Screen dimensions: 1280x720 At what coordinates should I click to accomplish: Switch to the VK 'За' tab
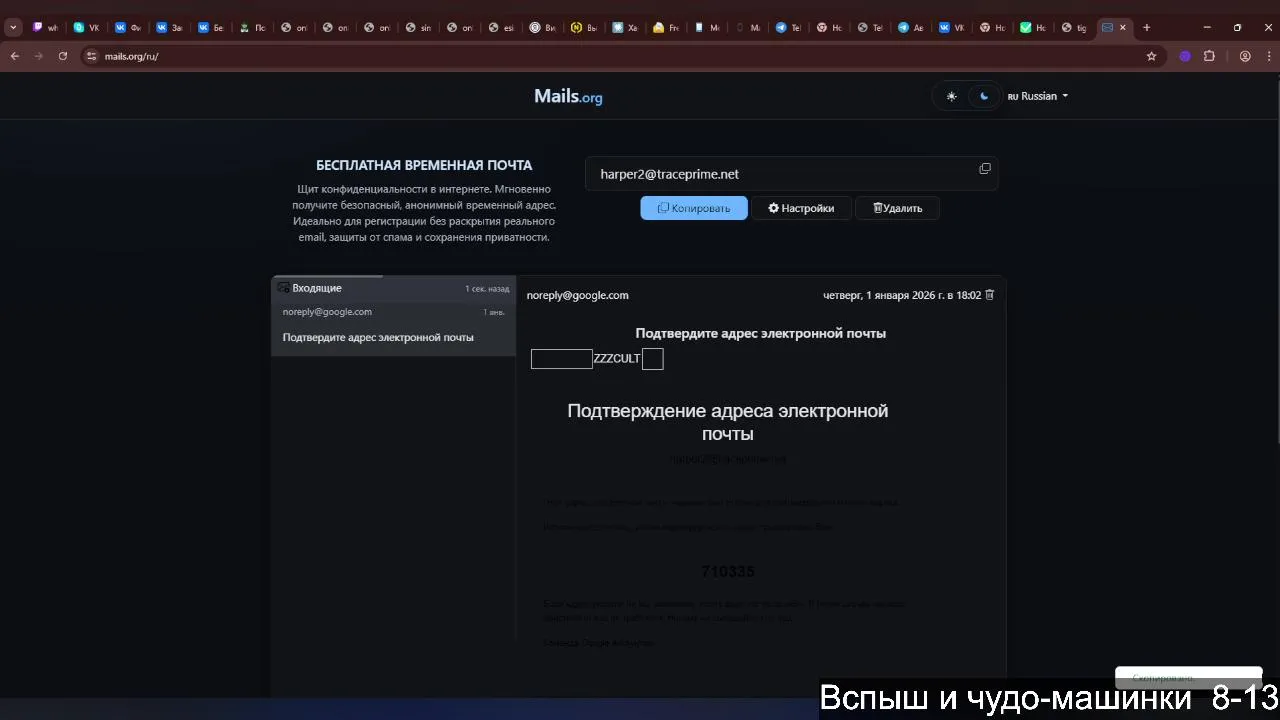click(169, 27)
